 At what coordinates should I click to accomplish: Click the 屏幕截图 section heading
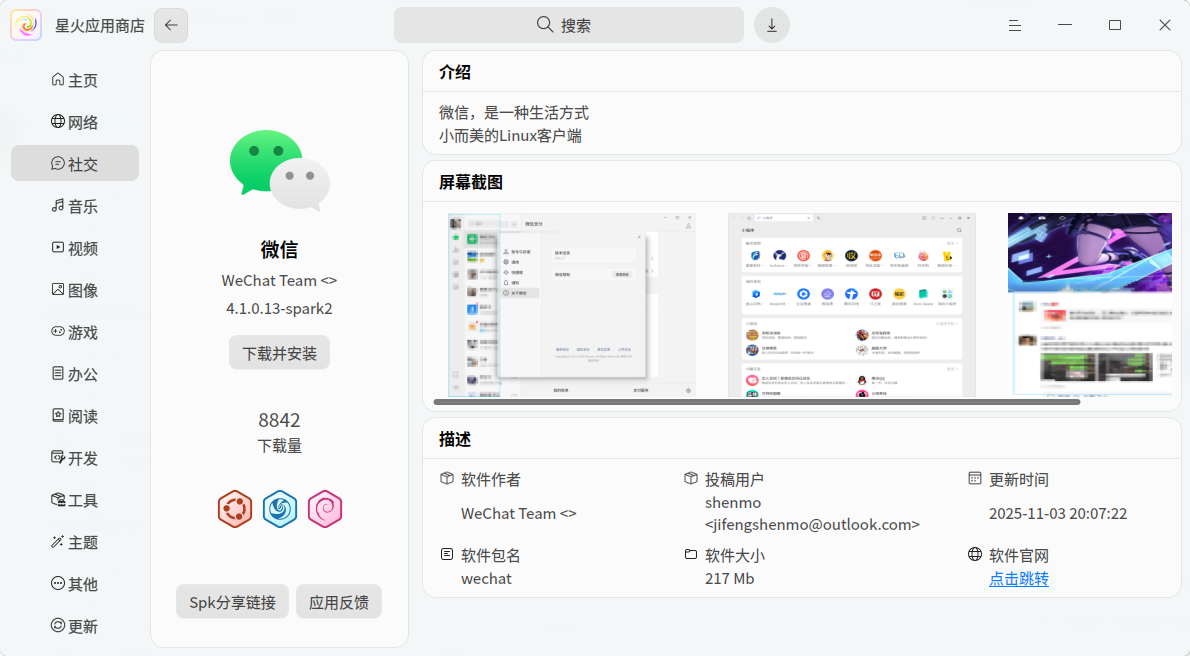coord(471,182)
